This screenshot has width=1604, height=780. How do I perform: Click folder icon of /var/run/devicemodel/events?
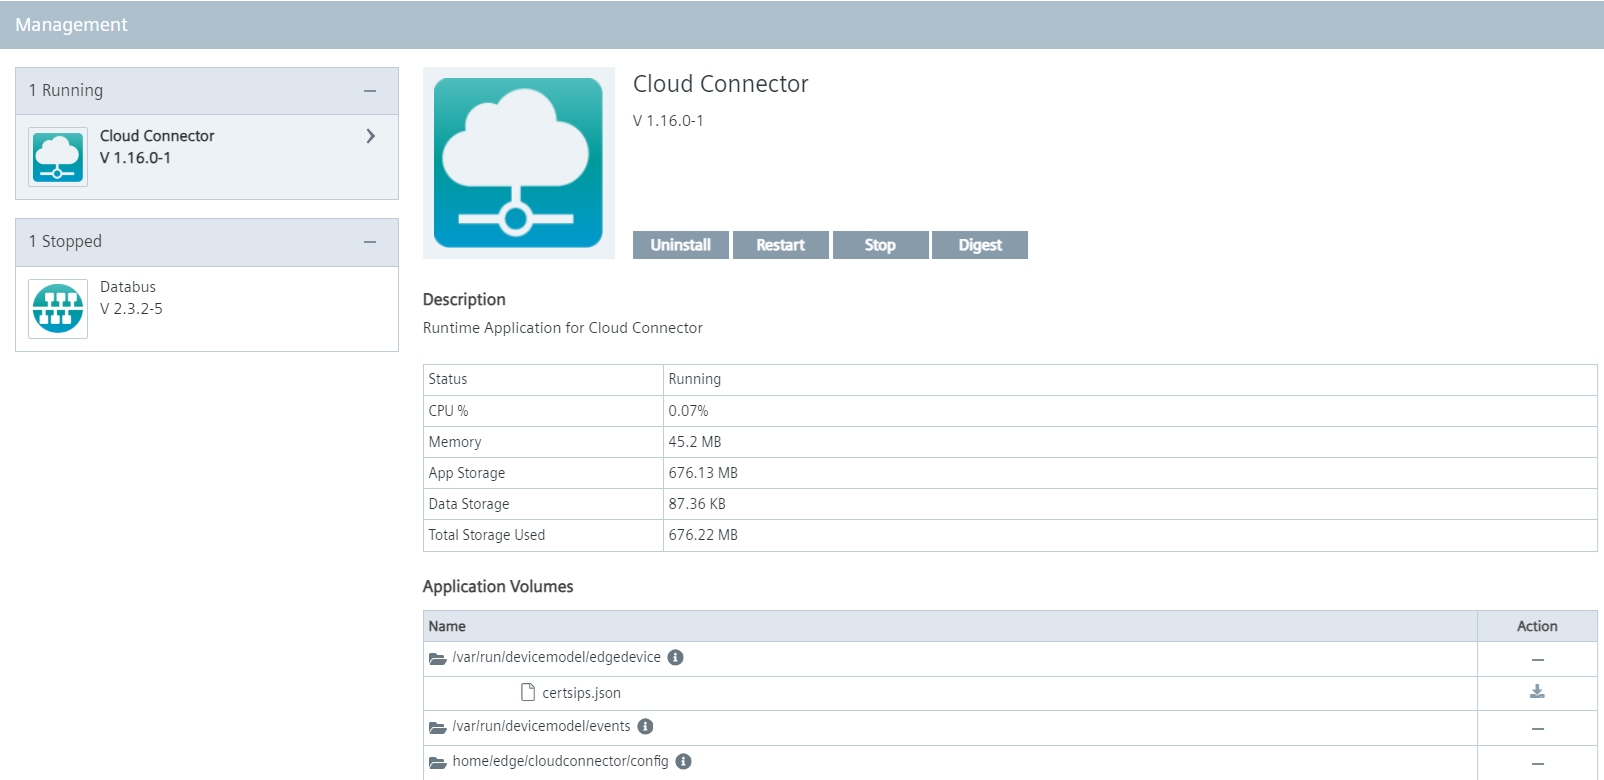click(x=437, y=727)
